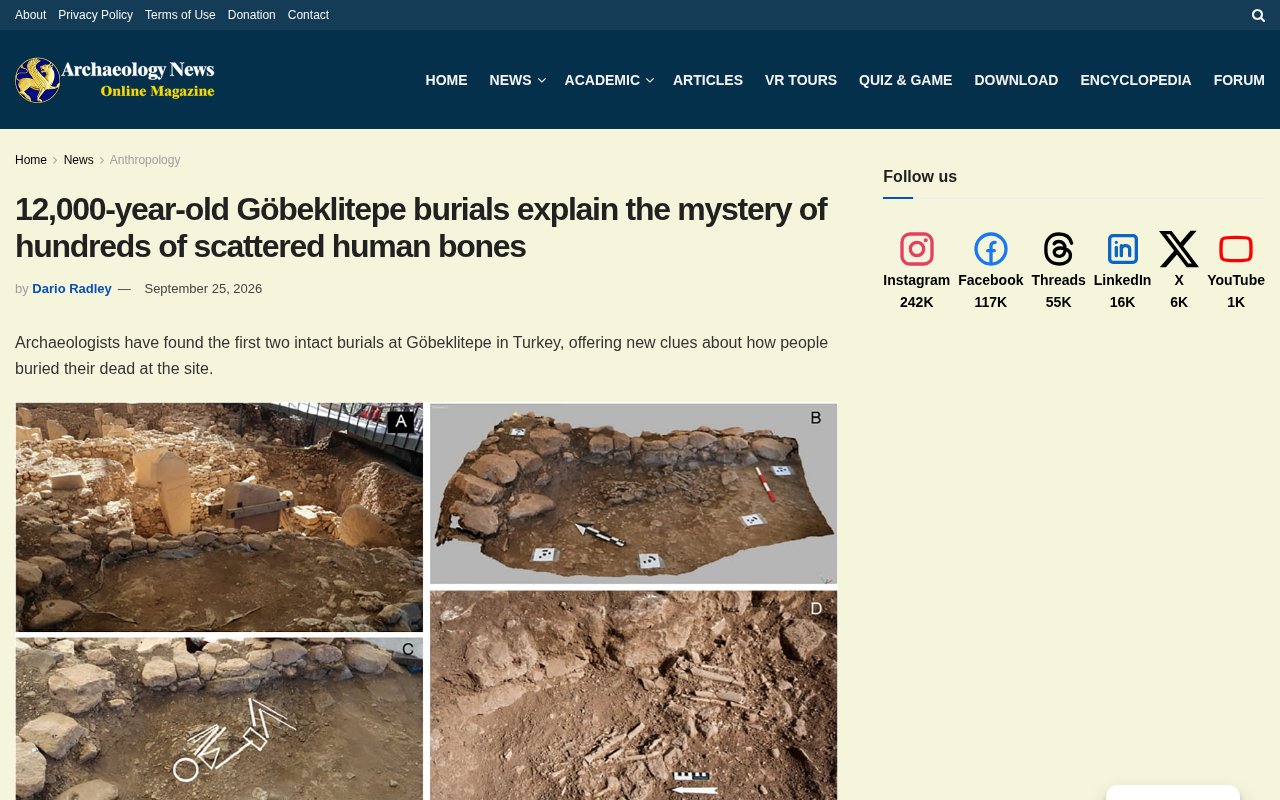Screen dimensions: 1280x800
Task: Click the Facebook 117K follower count
Action: [x=991, y=302]
